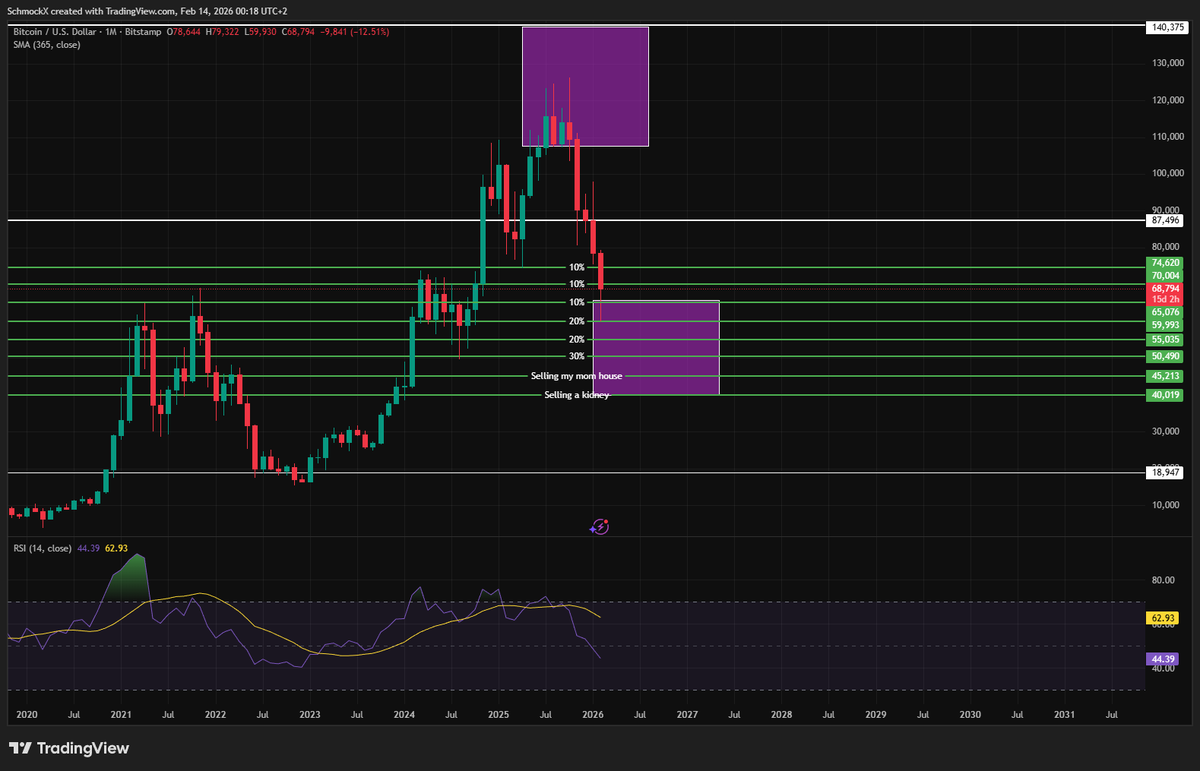1200x771 pixels.
Task: Click the 2026 label on the time axis
Action: [592, 714]
